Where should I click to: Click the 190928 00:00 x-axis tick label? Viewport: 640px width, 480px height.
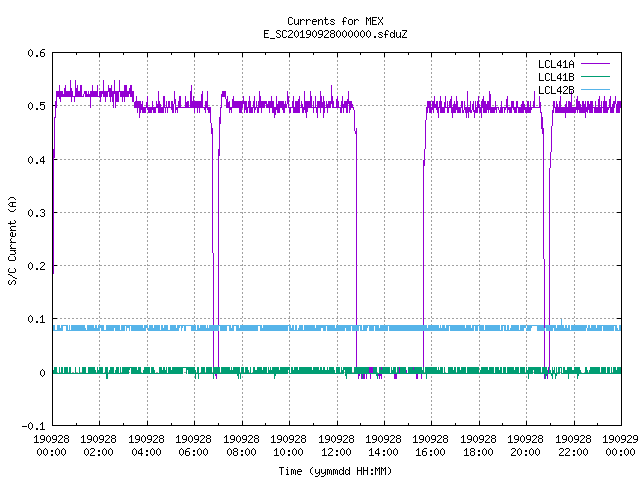51,446
